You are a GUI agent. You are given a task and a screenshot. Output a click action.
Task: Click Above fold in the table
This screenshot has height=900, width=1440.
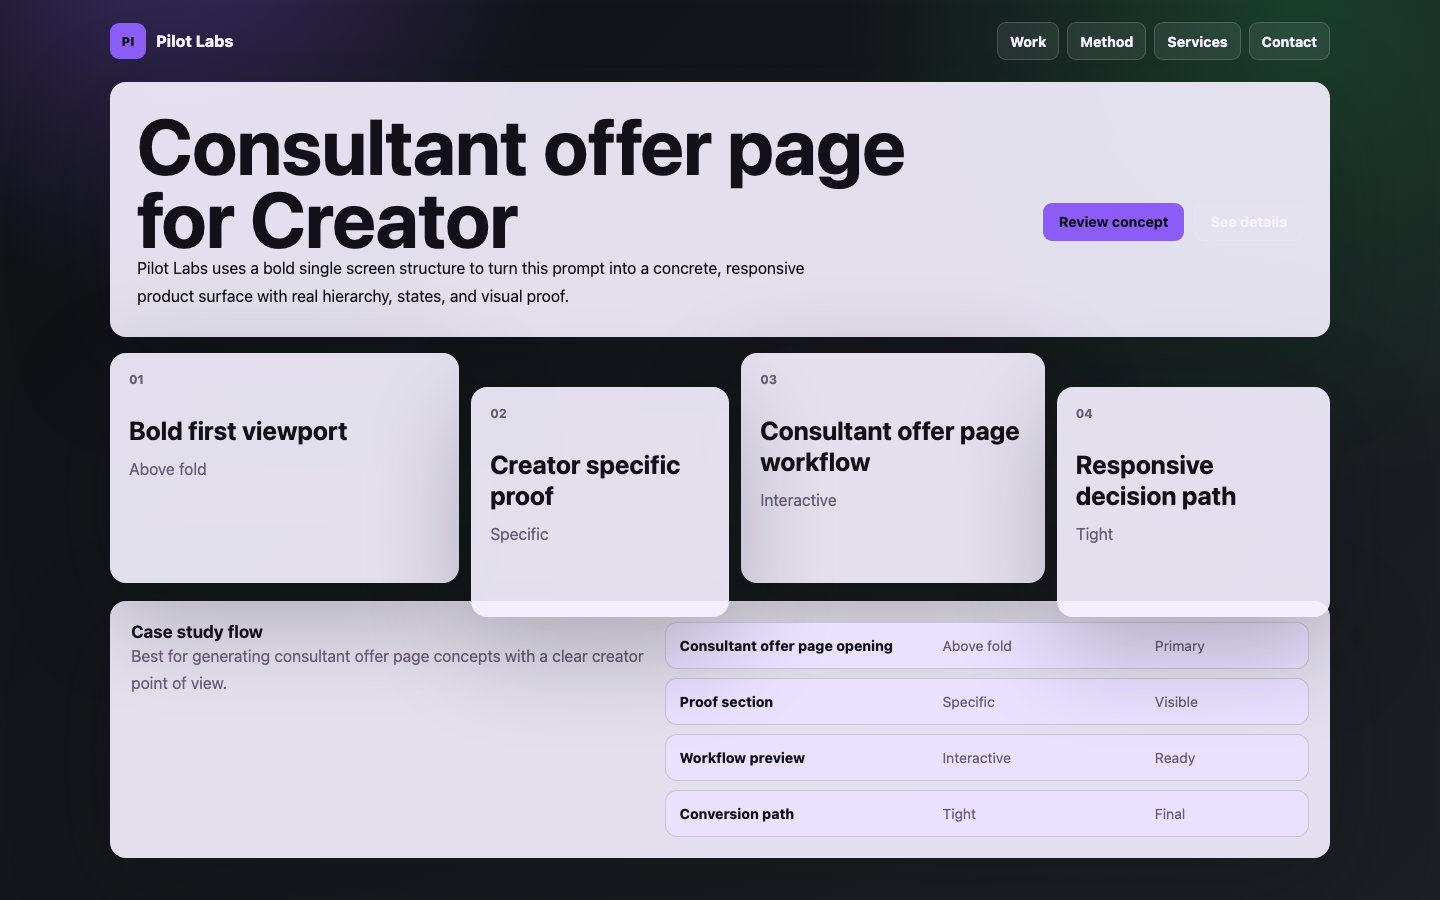point(977,646)
